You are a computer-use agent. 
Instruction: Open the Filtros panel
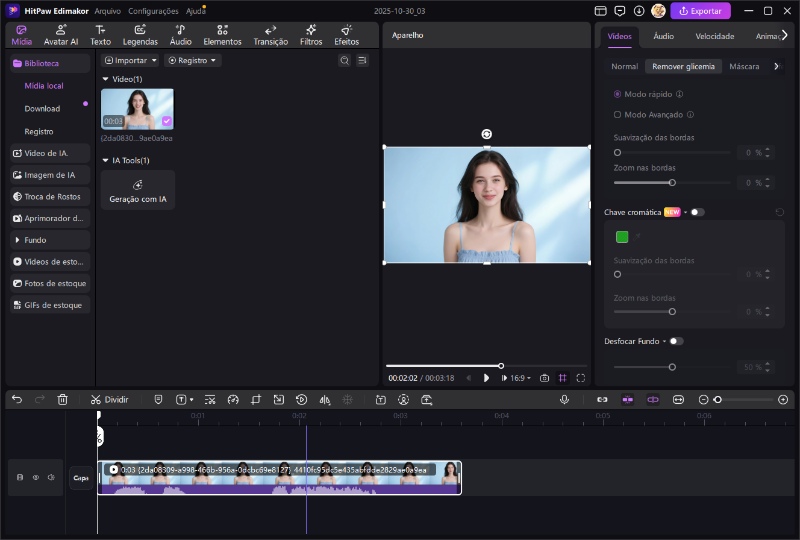click(x=311, y=35)
